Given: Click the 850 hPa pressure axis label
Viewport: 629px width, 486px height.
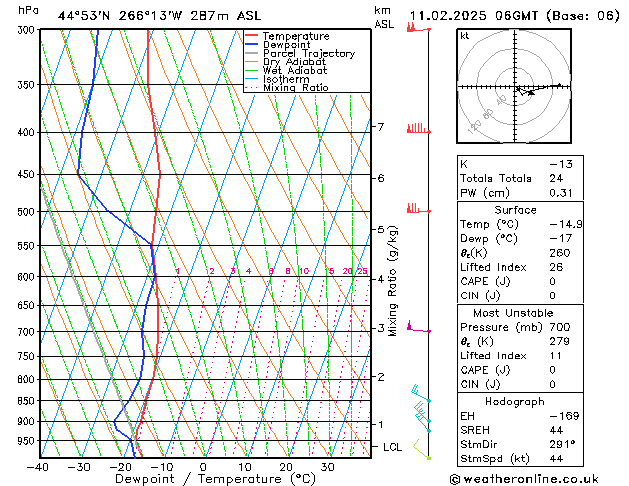Looking at the screenshot, I should pos(27,401).
